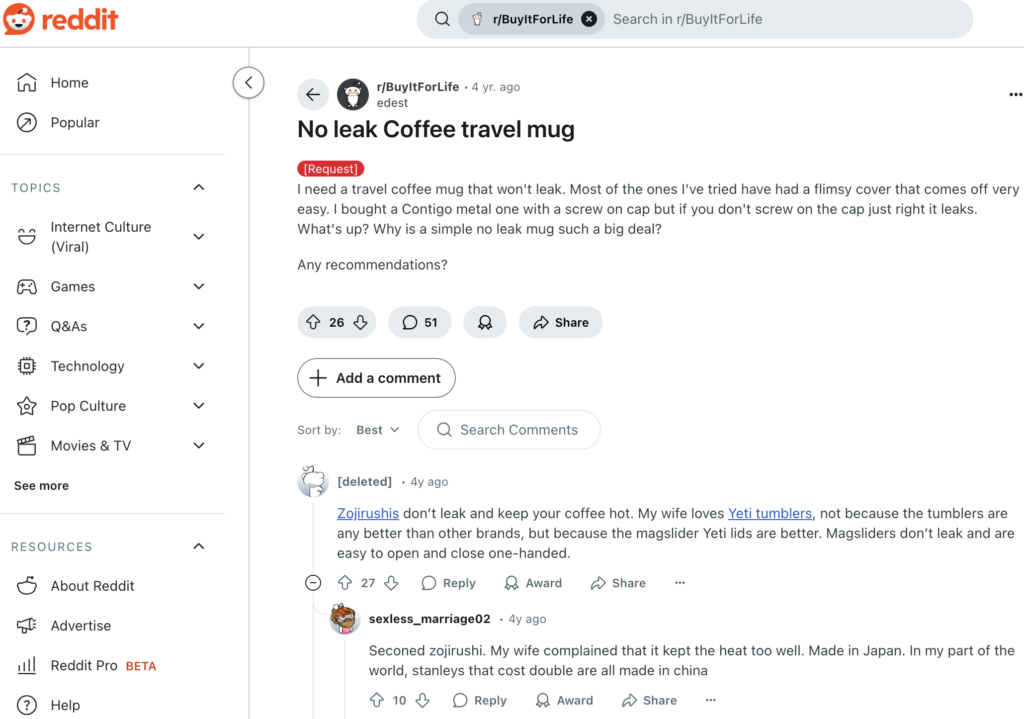Share sexless_marriage02's comment
1024x719 pixels.
(649, 701)
